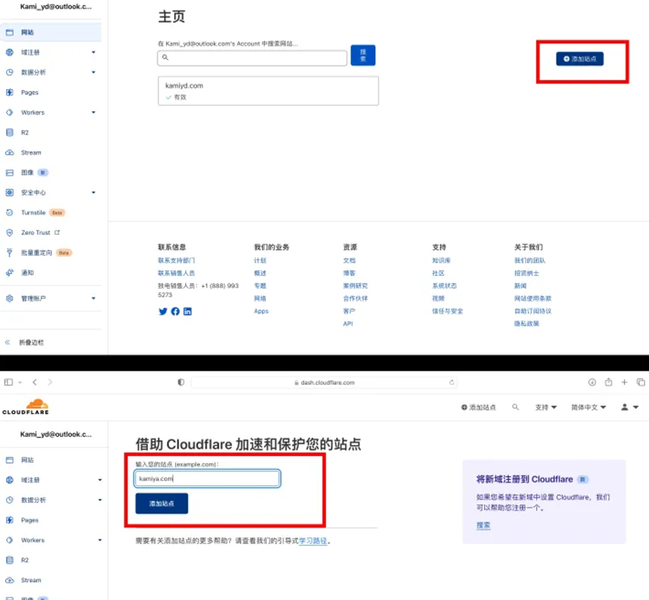
Task: Select 网站 in the 主页 page sidebar
Action: (x=50, y=32)
